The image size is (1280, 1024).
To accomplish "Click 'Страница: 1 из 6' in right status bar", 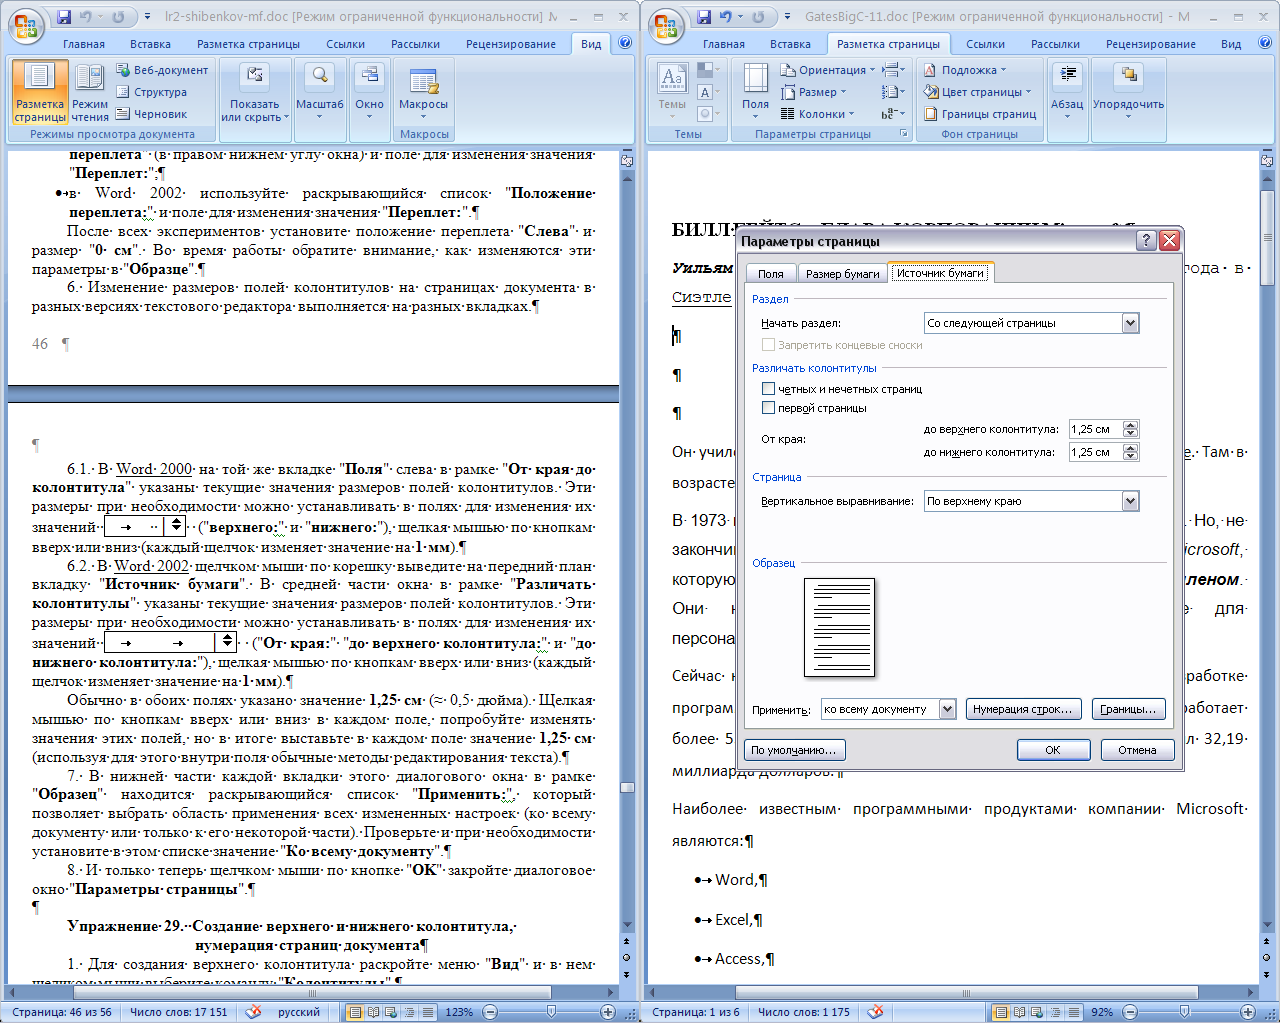I will pyautogui.click(x=696, y=1012).
